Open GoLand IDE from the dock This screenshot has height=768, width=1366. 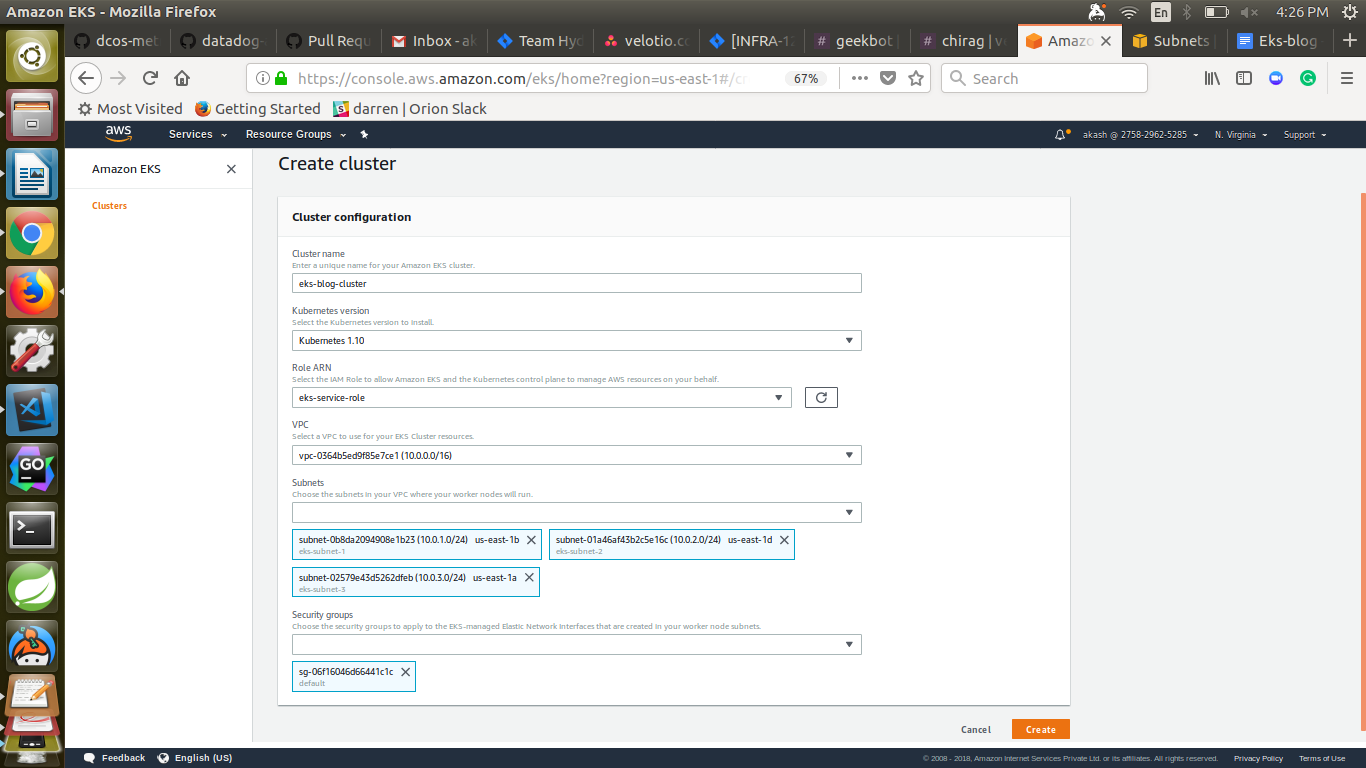point(33,470)
